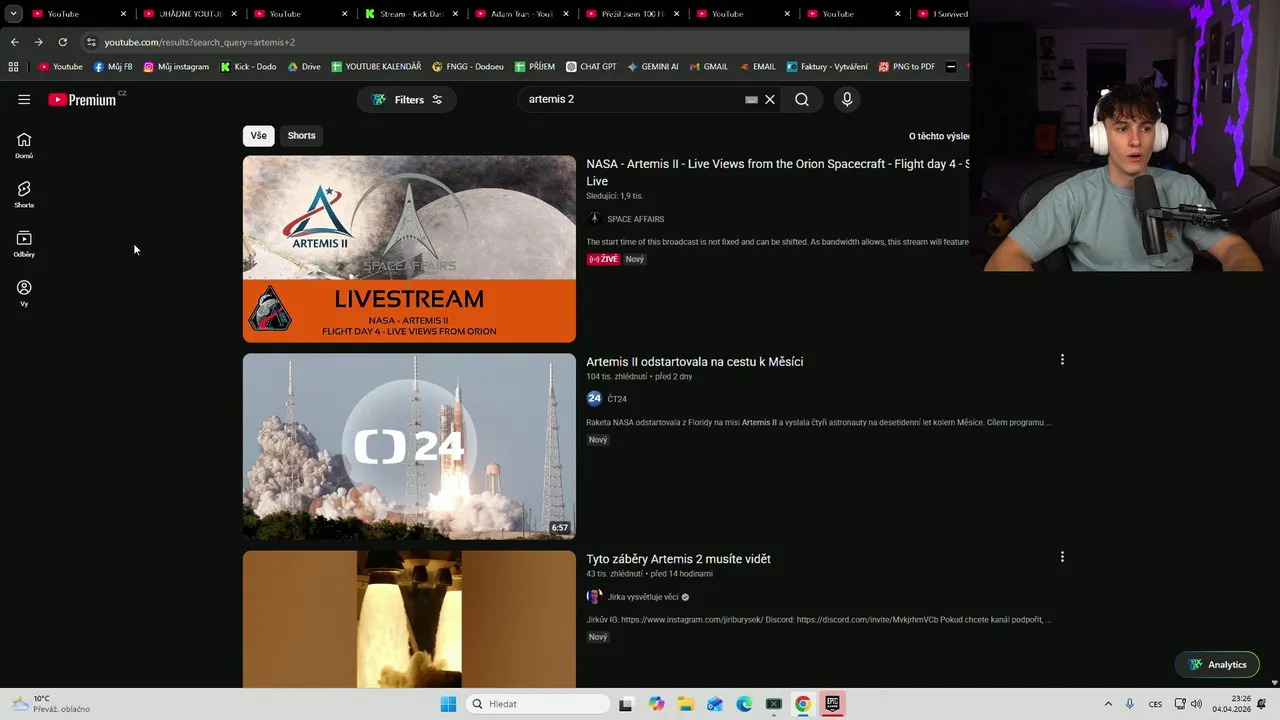Expand the tab search dropdown arrow
This screenshot has height=720, width=1280.
pyautogui.click(x=13, y=14)
